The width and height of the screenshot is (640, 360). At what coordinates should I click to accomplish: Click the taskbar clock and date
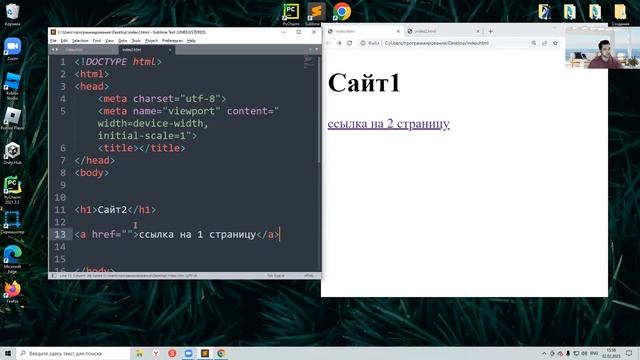pos(611,353)
